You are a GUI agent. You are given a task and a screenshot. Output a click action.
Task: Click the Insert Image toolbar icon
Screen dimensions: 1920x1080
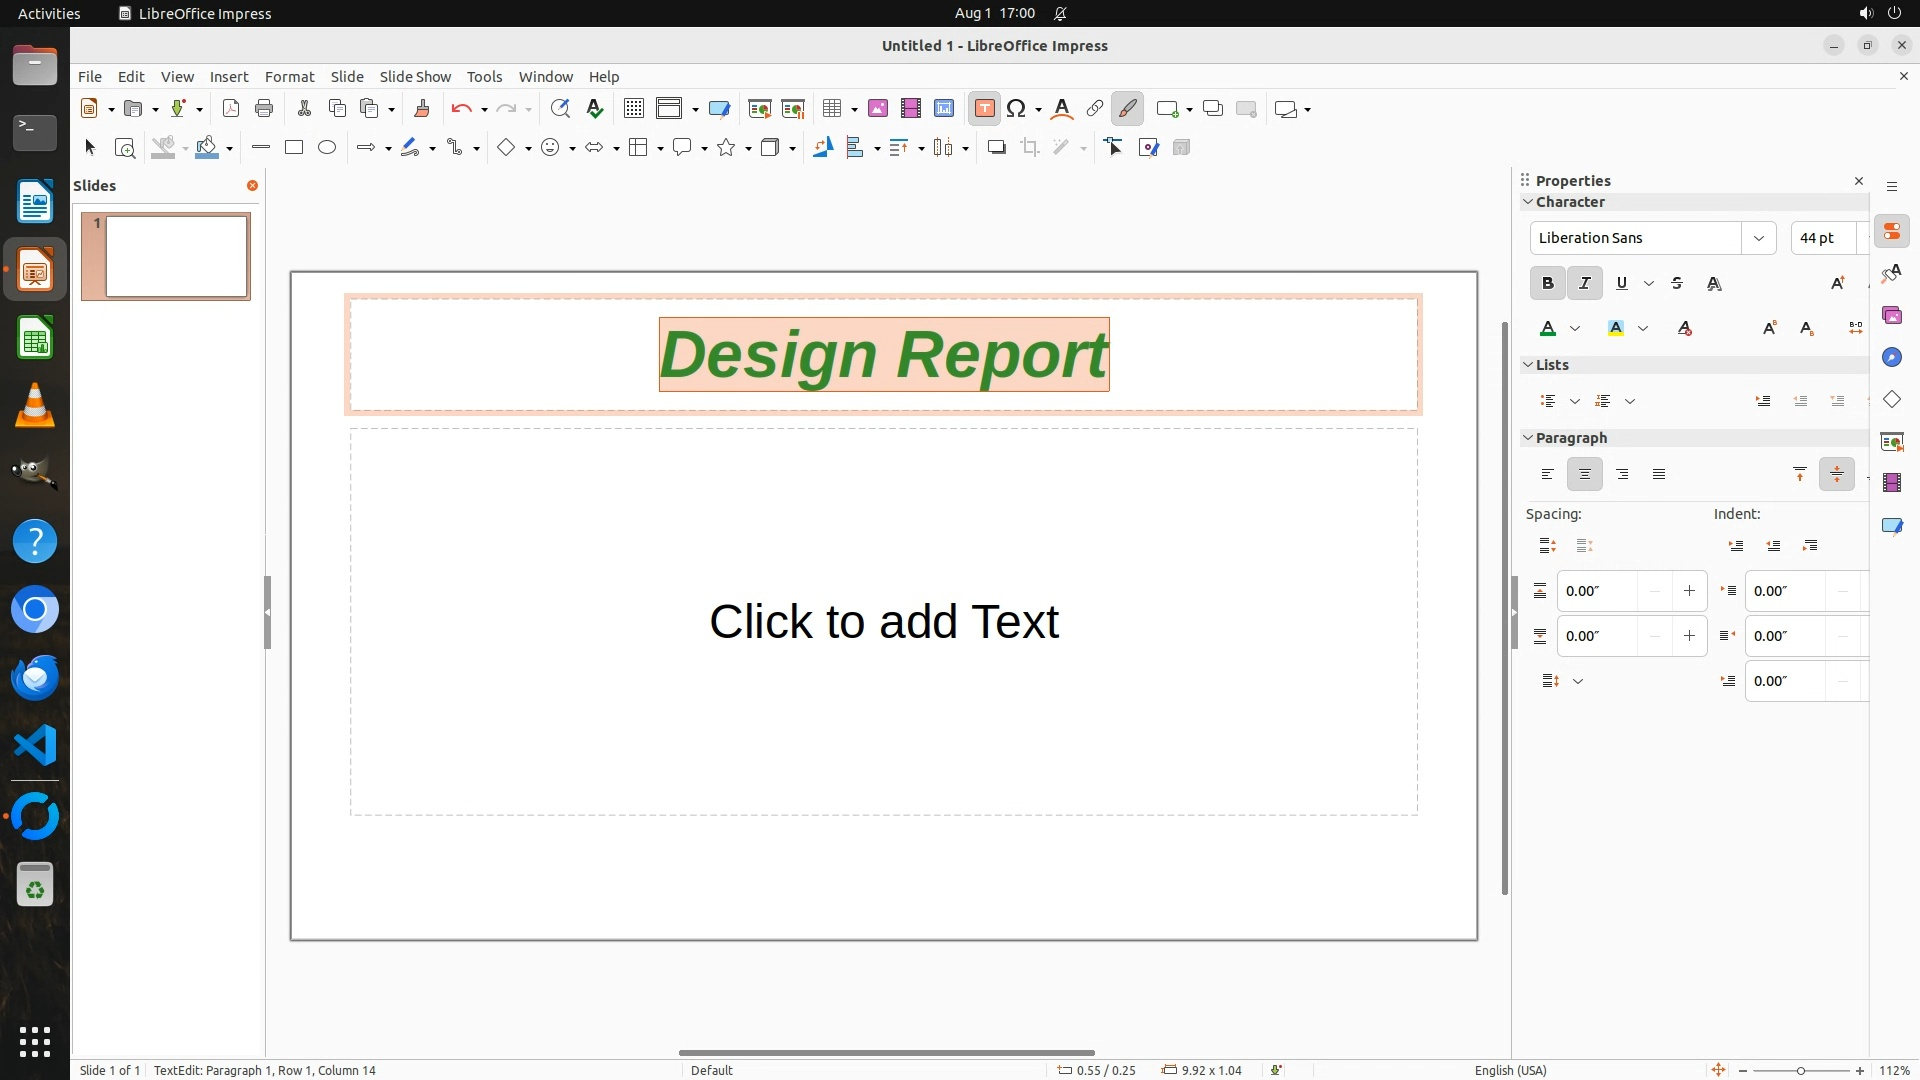point(878,109)
